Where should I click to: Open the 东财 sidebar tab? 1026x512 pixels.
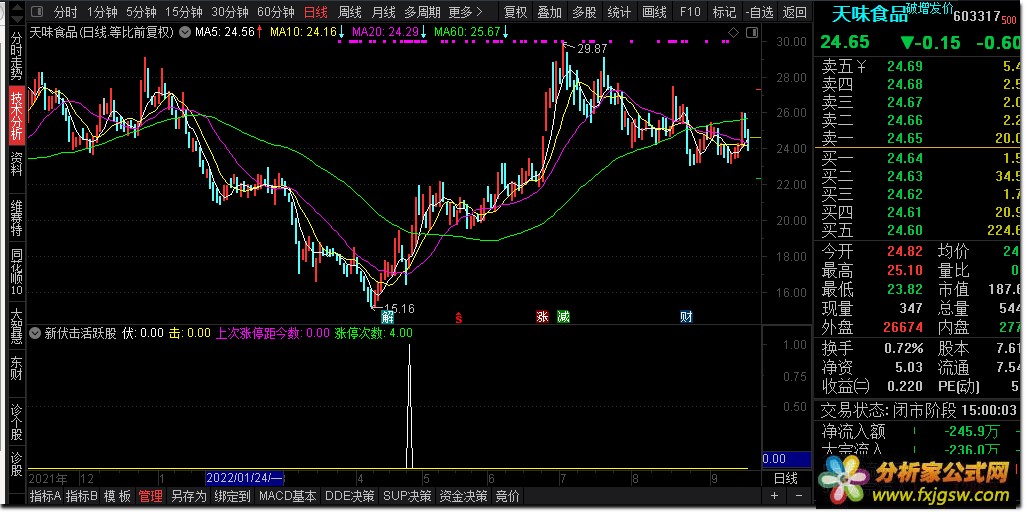(16, 371)
